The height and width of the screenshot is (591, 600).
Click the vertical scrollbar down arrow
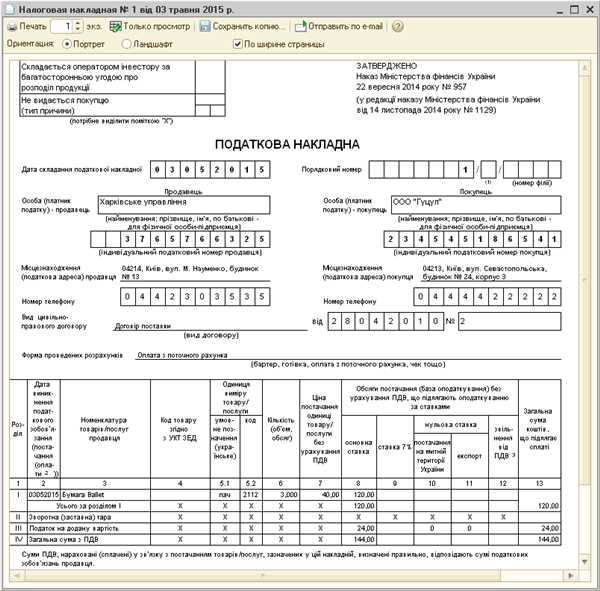584,562
